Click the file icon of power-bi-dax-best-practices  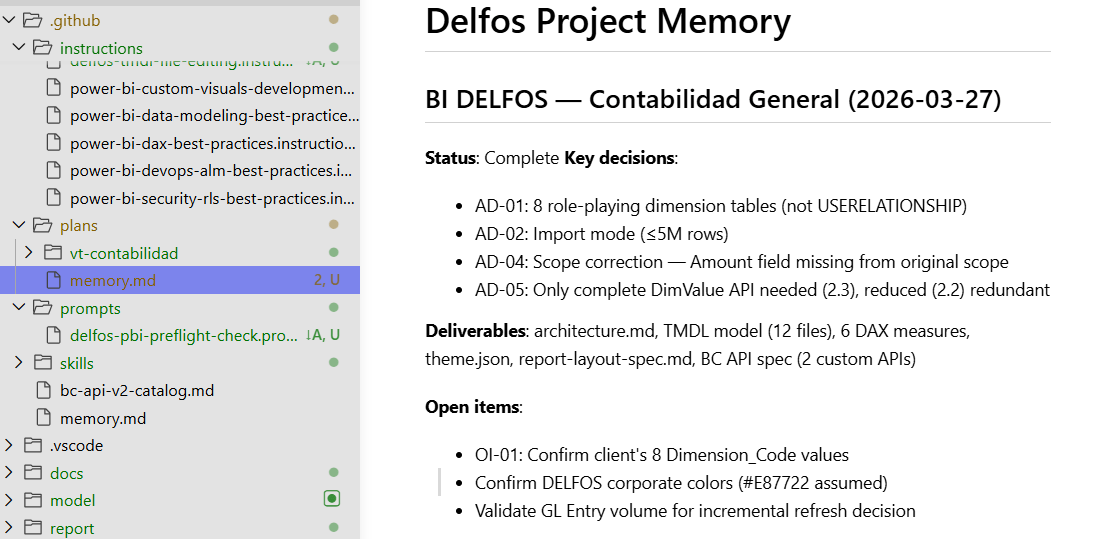pyautogui.click(x=52, y=143)
